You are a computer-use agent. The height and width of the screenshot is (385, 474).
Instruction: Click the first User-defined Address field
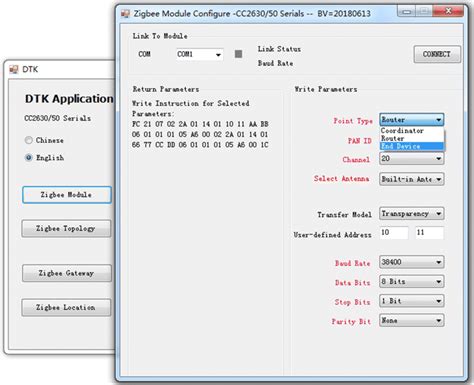pos(394,233)
